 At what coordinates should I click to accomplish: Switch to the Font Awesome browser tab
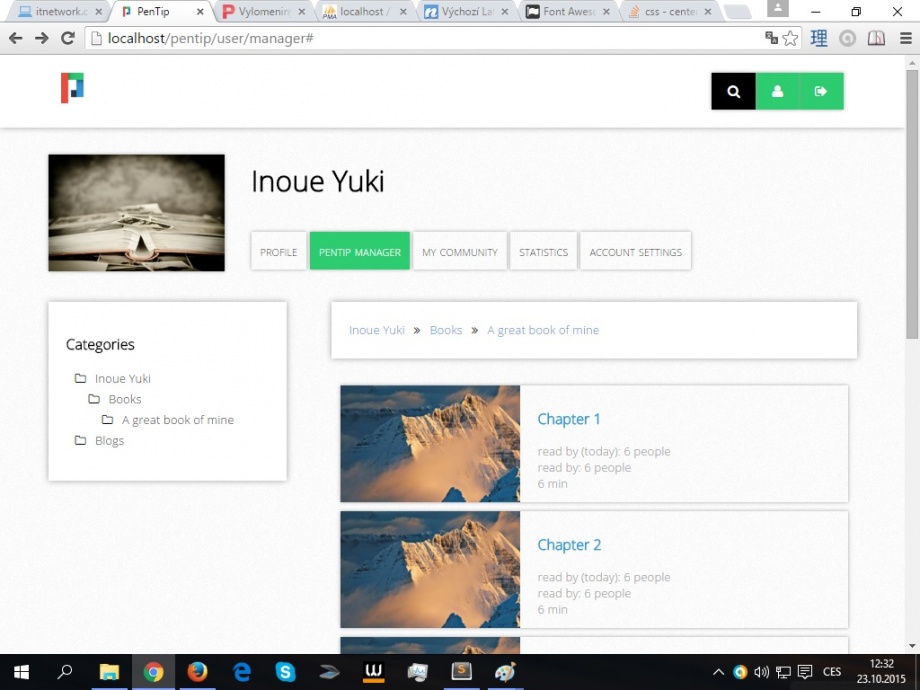(x=569, y=11)
